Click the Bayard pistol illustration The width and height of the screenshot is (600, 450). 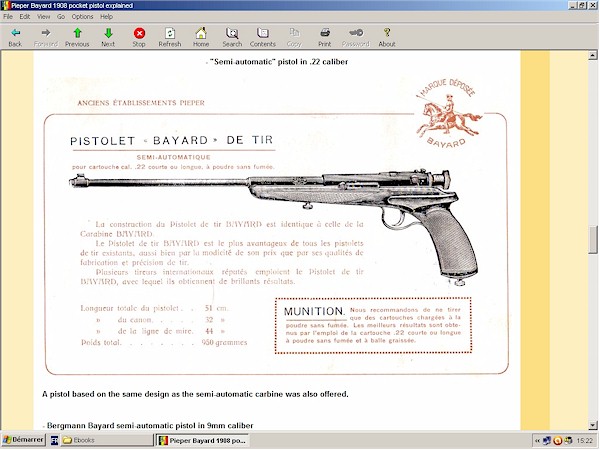[274, 226]
